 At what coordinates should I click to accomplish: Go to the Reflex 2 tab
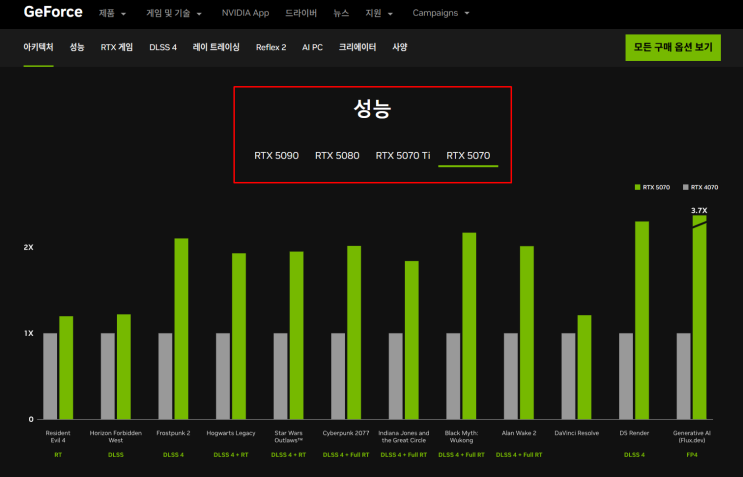[271, 47]
